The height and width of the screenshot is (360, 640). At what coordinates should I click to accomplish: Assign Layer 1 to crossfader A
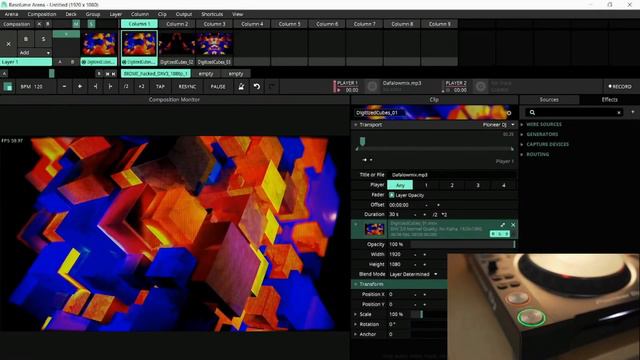click(60, 62)
